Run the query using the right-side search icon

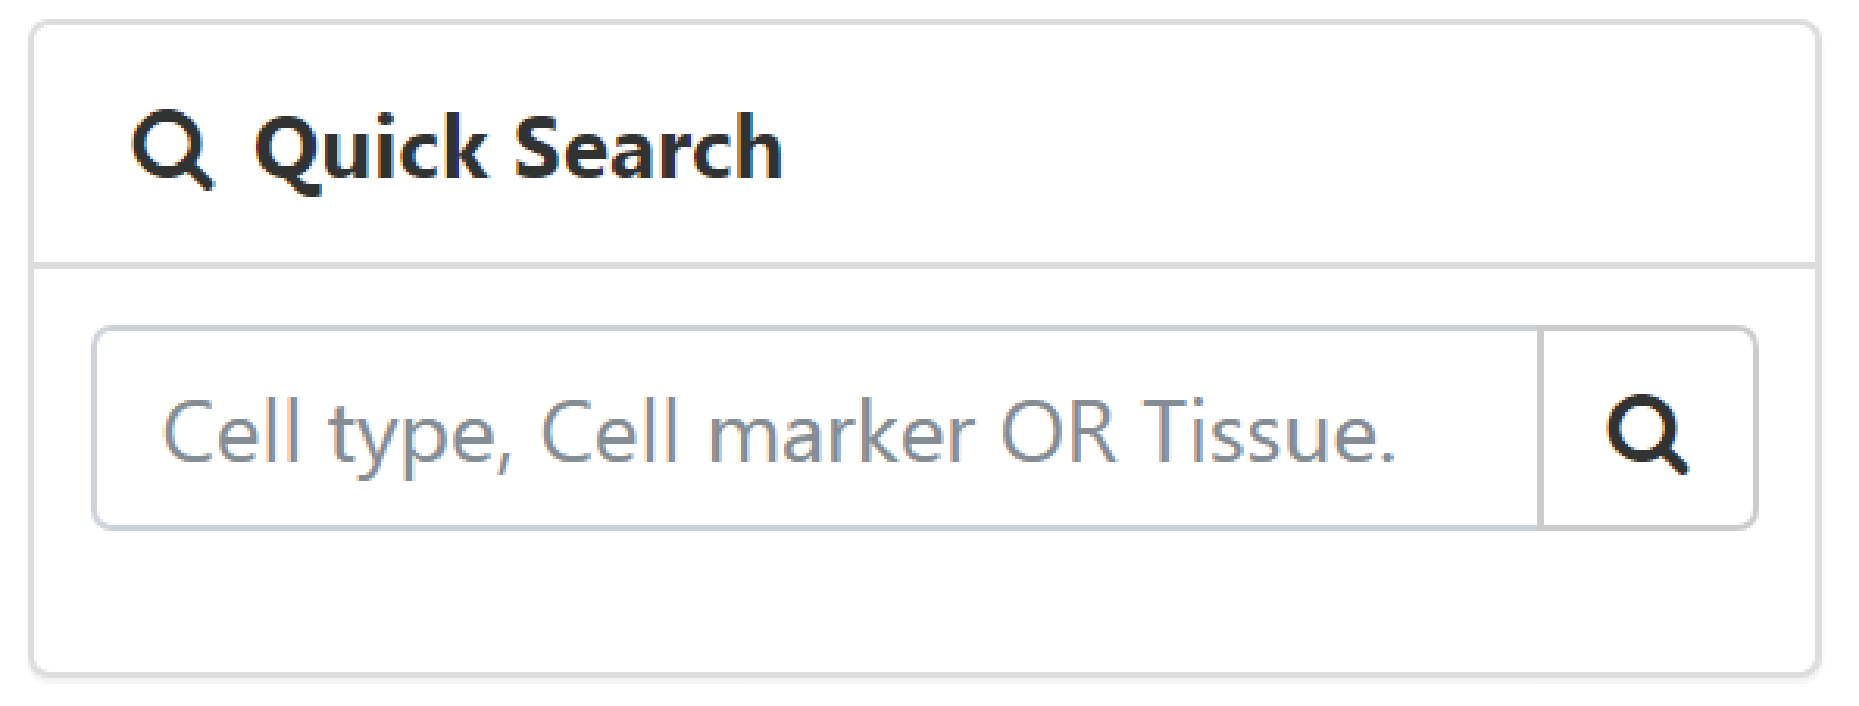click(x=1648, y=428)
